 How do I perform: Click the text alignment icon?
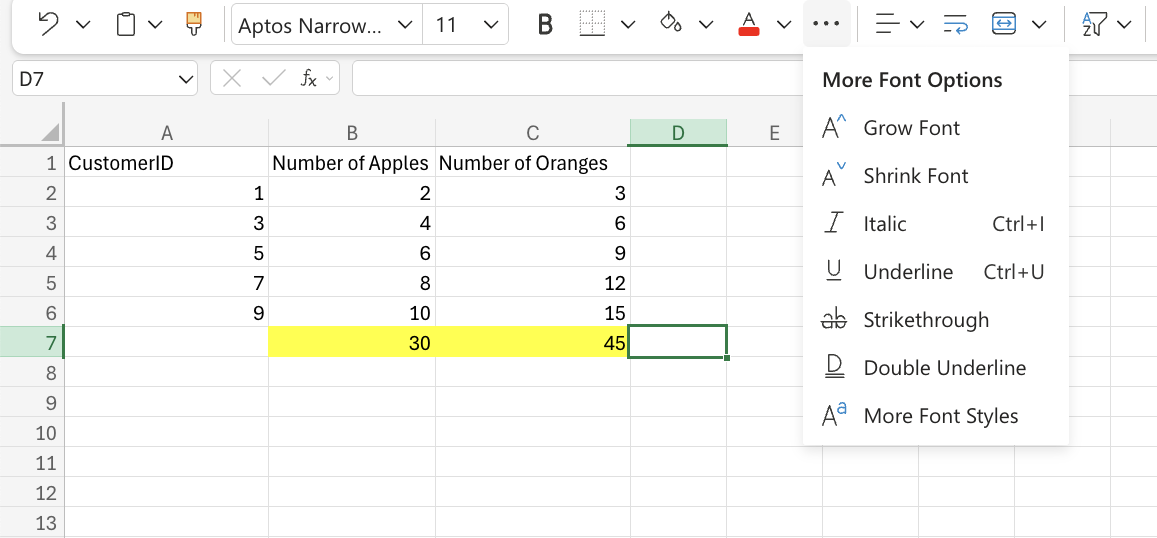[x=888, y=24]
